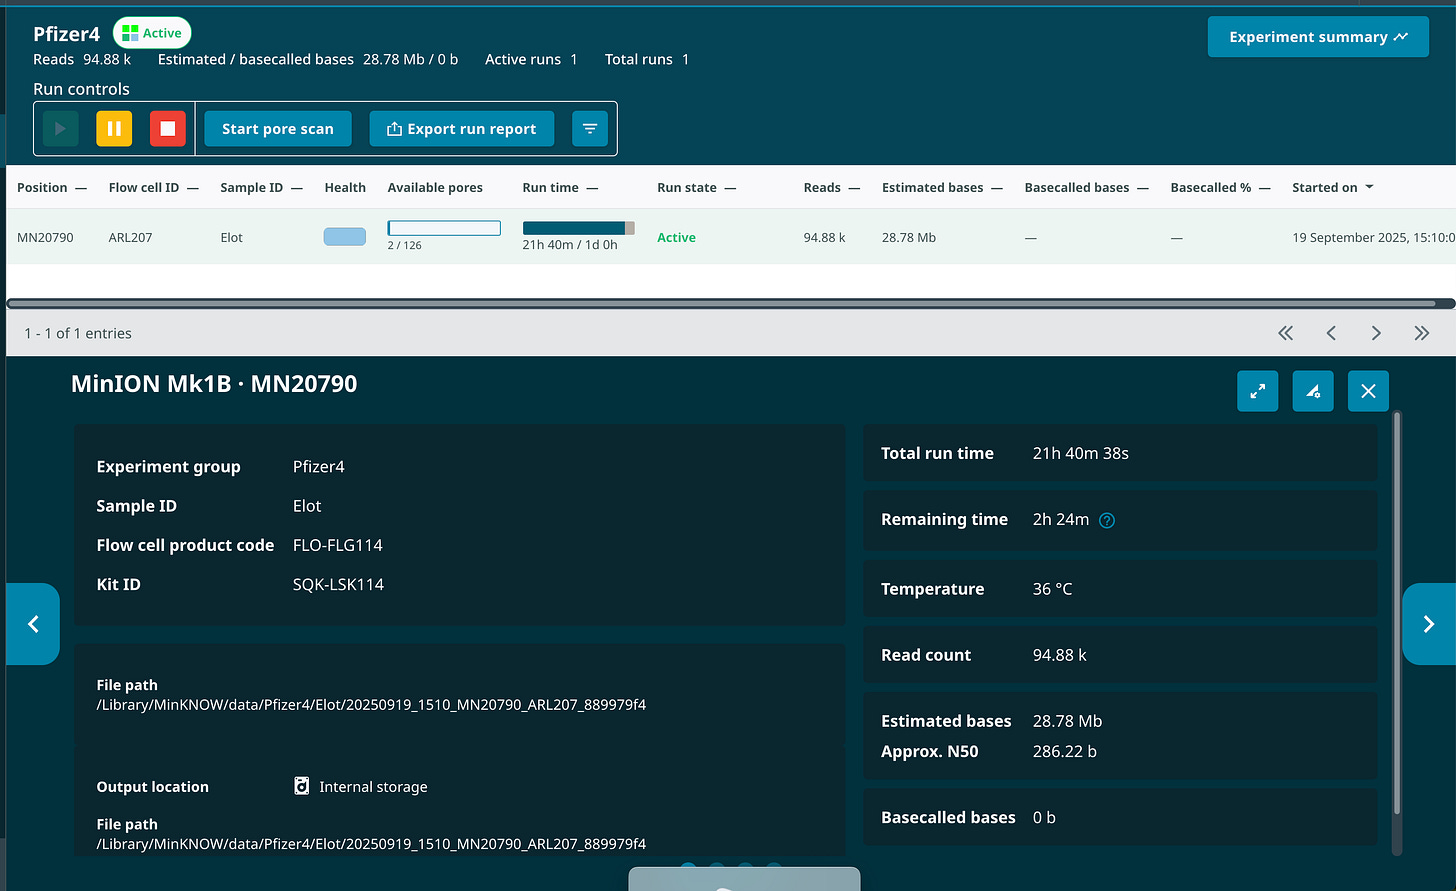Sort by Basecalled % column header

tap(1220, 187)
